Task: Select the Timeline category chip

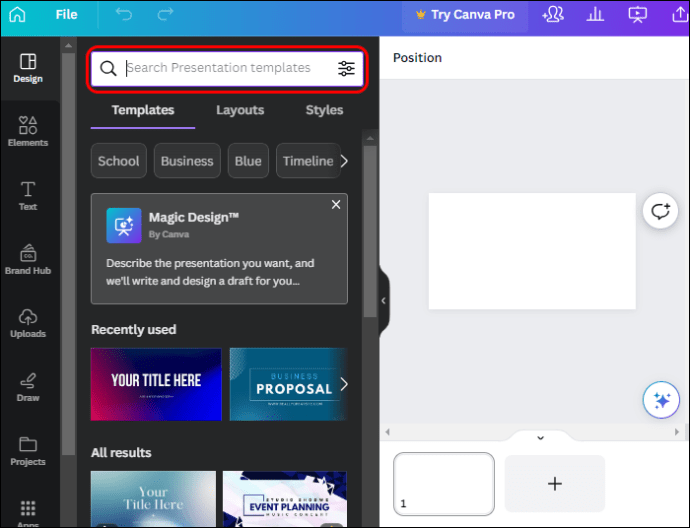Action: (x=308, y=161)
